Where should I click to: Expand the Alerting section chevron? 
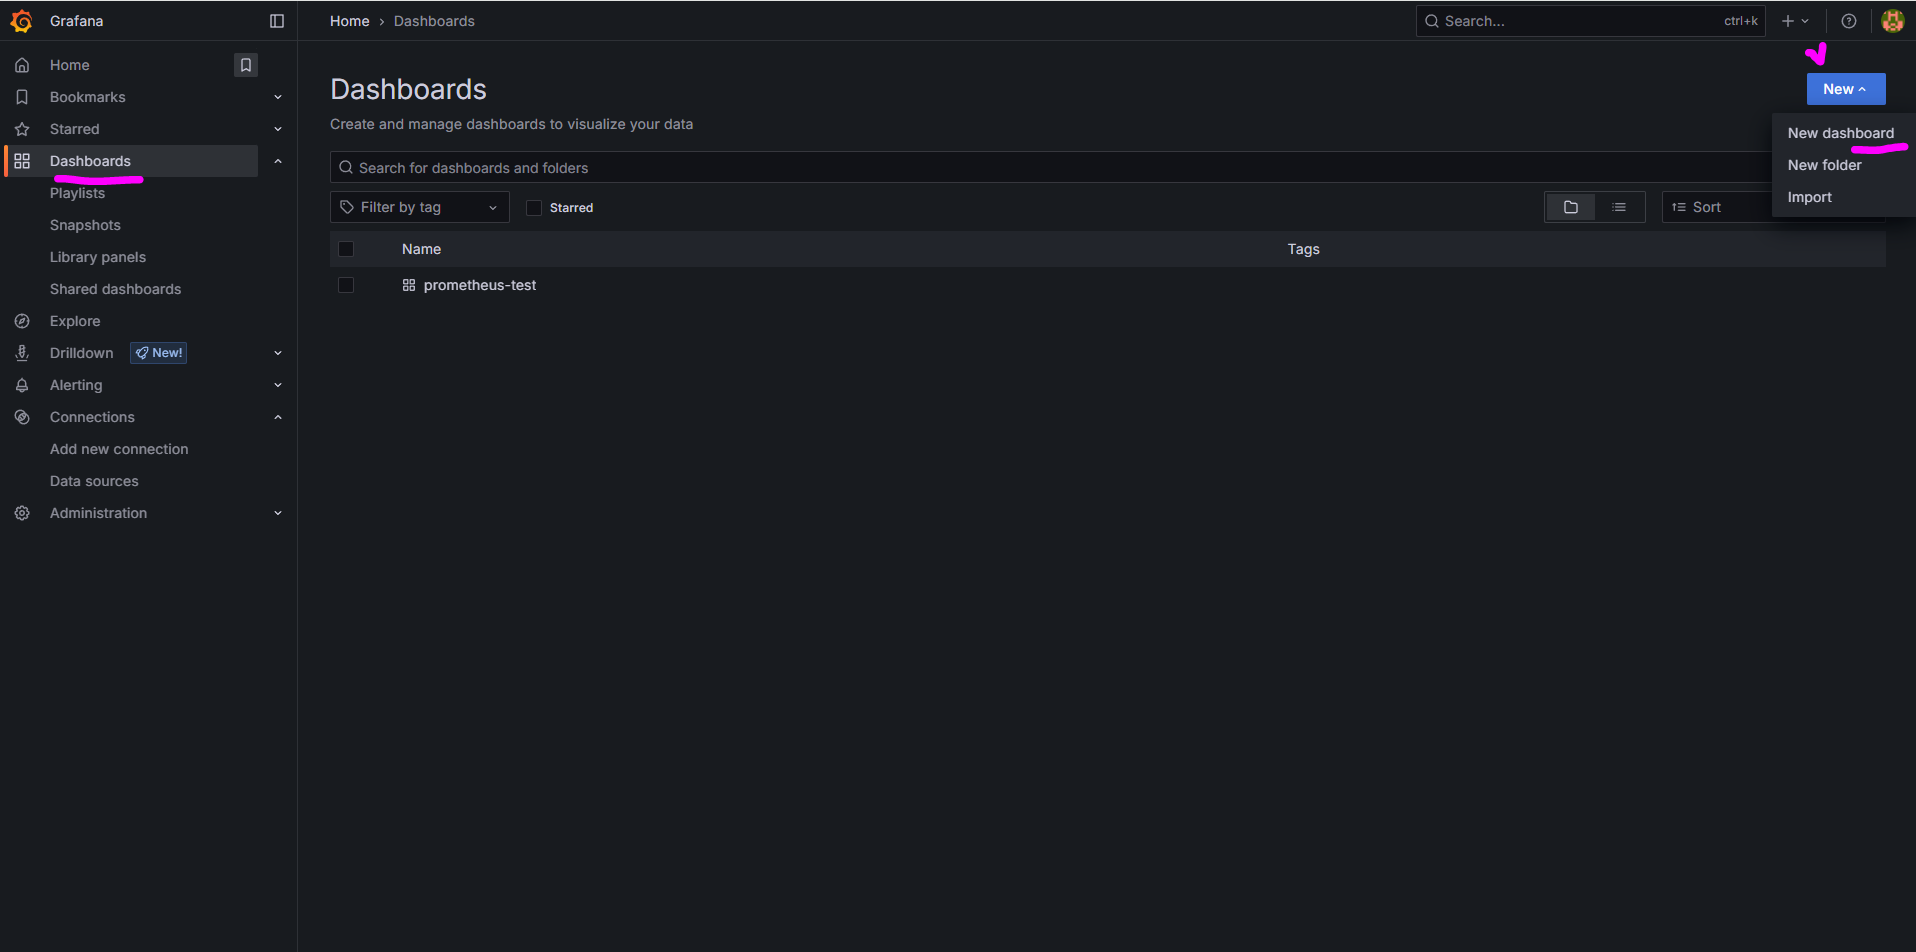tap(278, 385)
